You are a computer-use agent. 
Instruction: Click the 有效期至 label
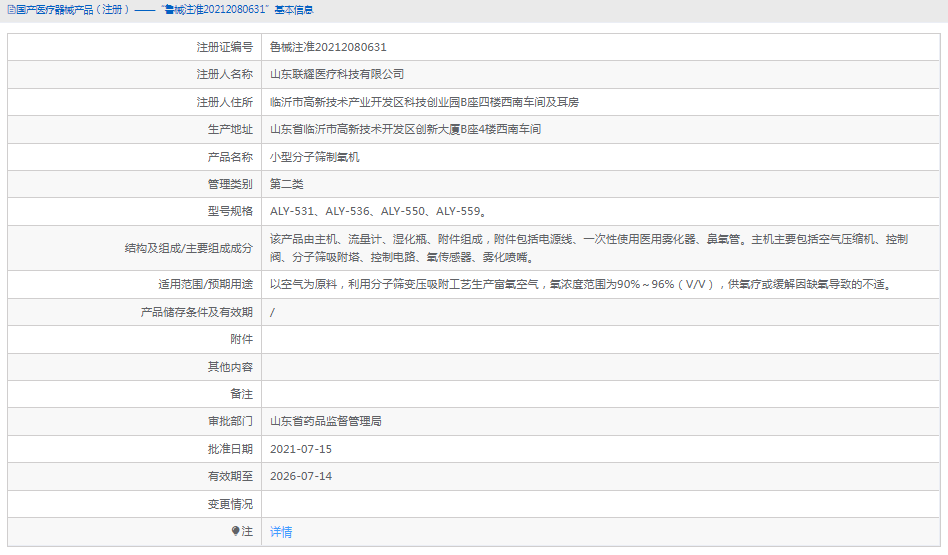(230, 476)
